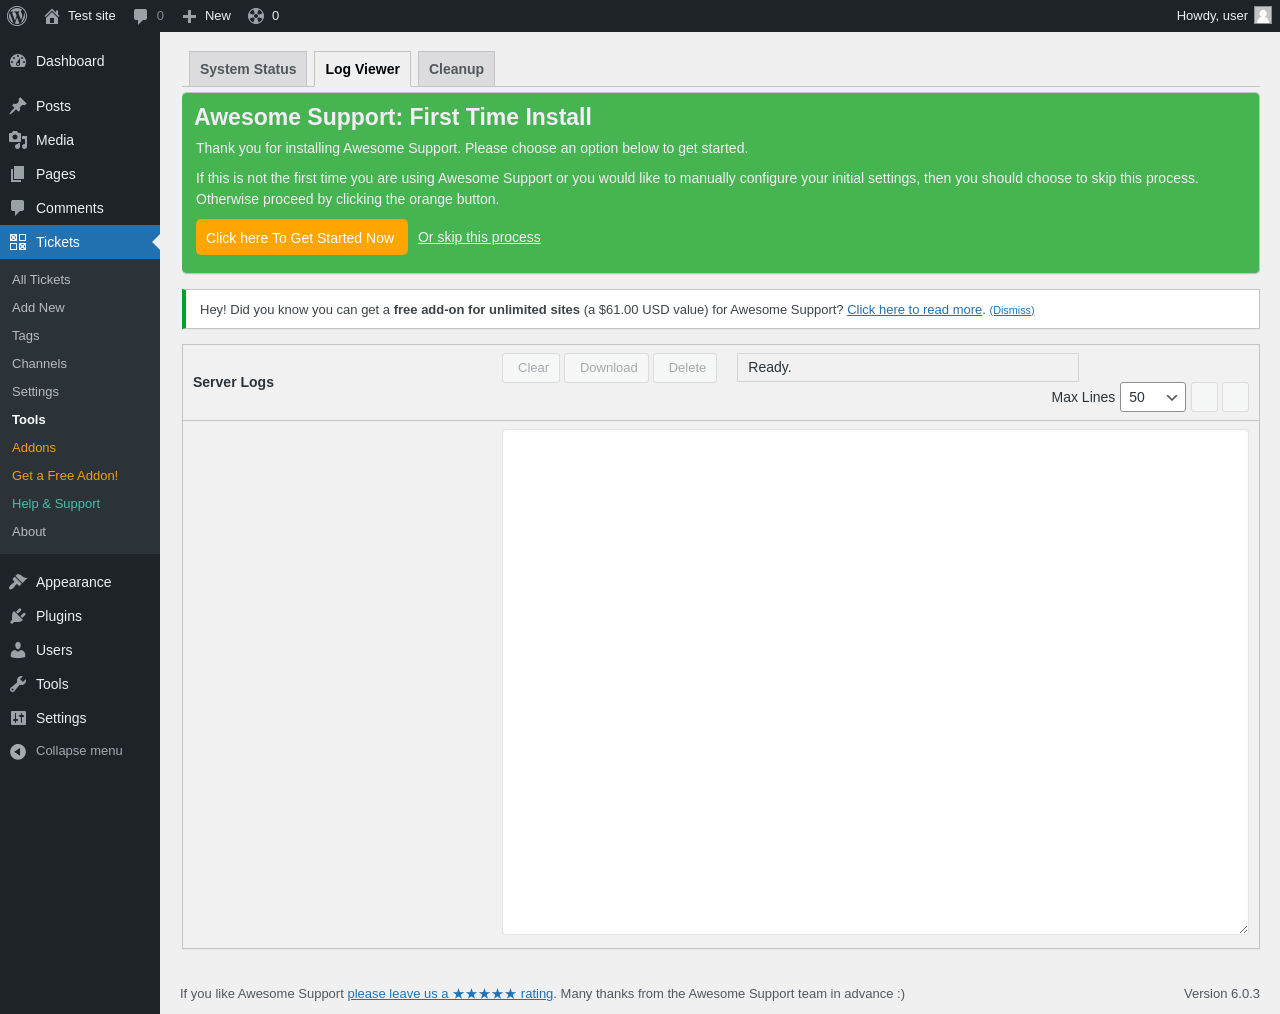Open All Tickets in the Tickets submenu
1280x1014 pixels.
pos(41,280)
